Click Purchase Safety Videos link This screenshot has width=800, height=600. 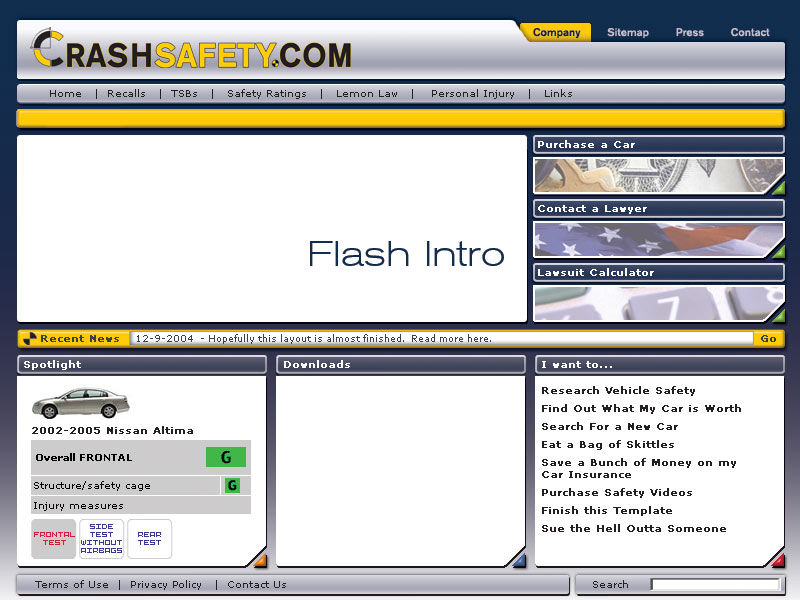(x=617, y=492)
